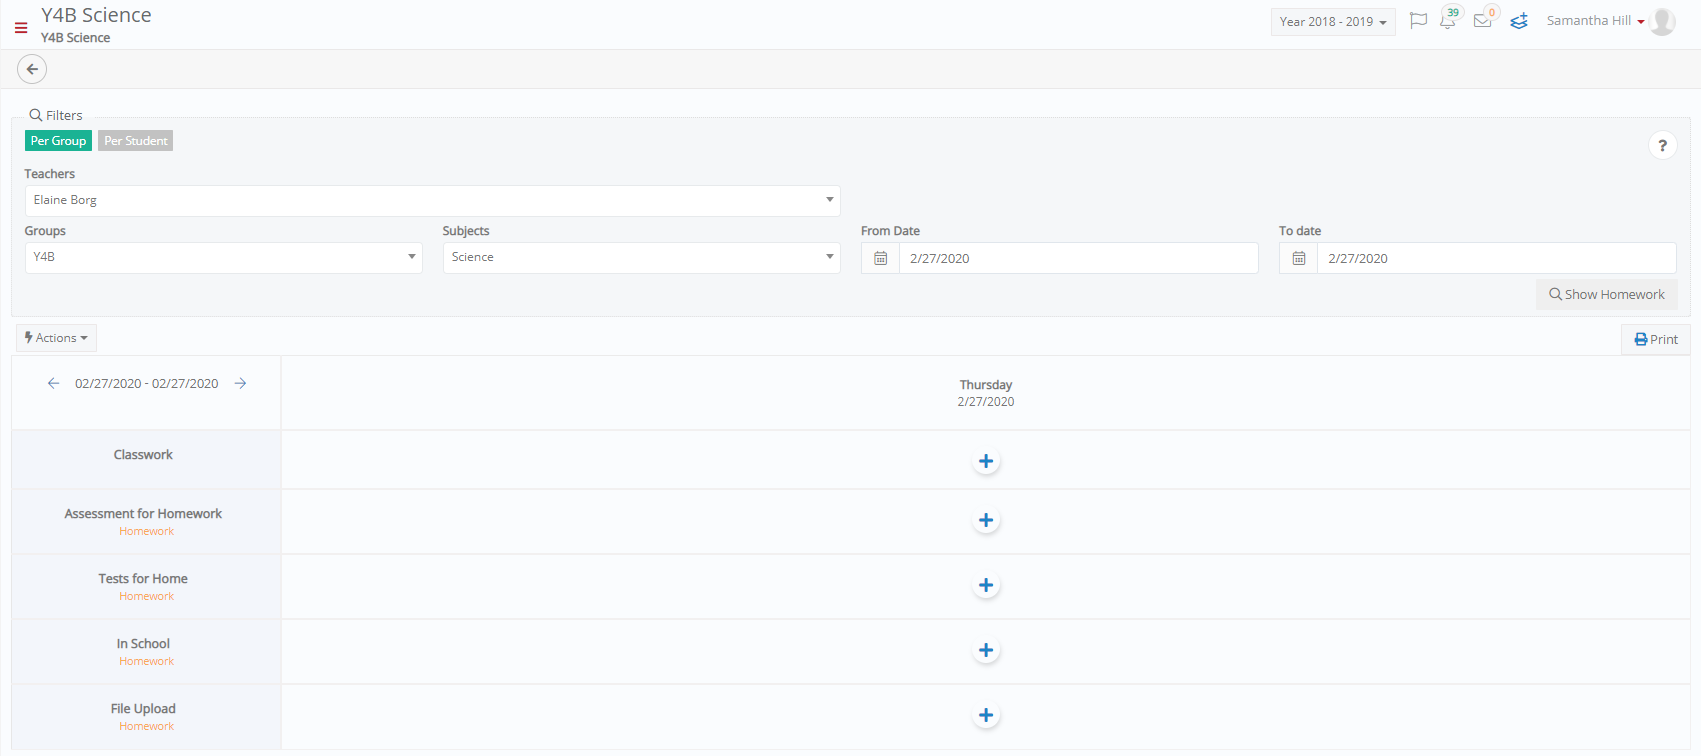Open the Groups dropdown showing Y4B

coord(223,257)
